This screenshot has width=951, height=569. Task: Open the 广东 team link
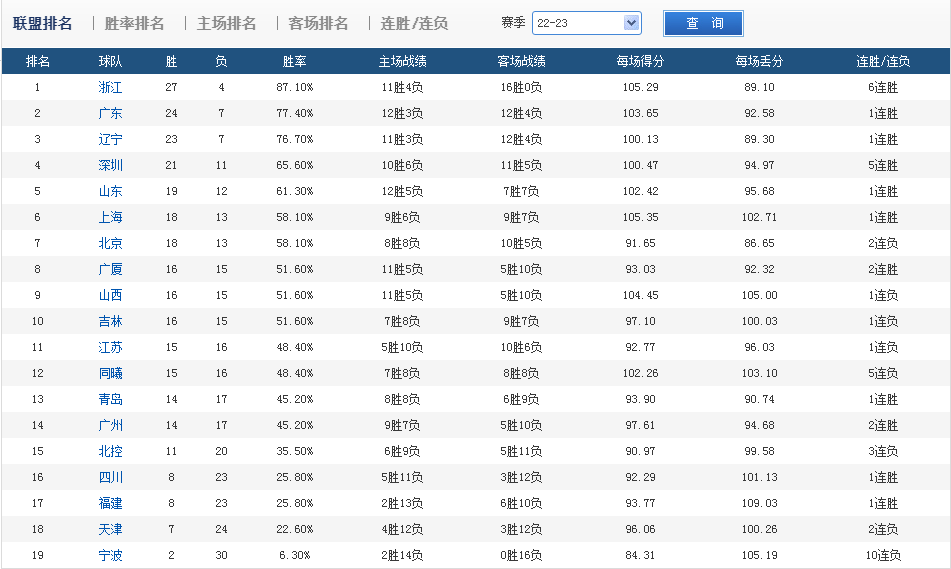[110, 113]
